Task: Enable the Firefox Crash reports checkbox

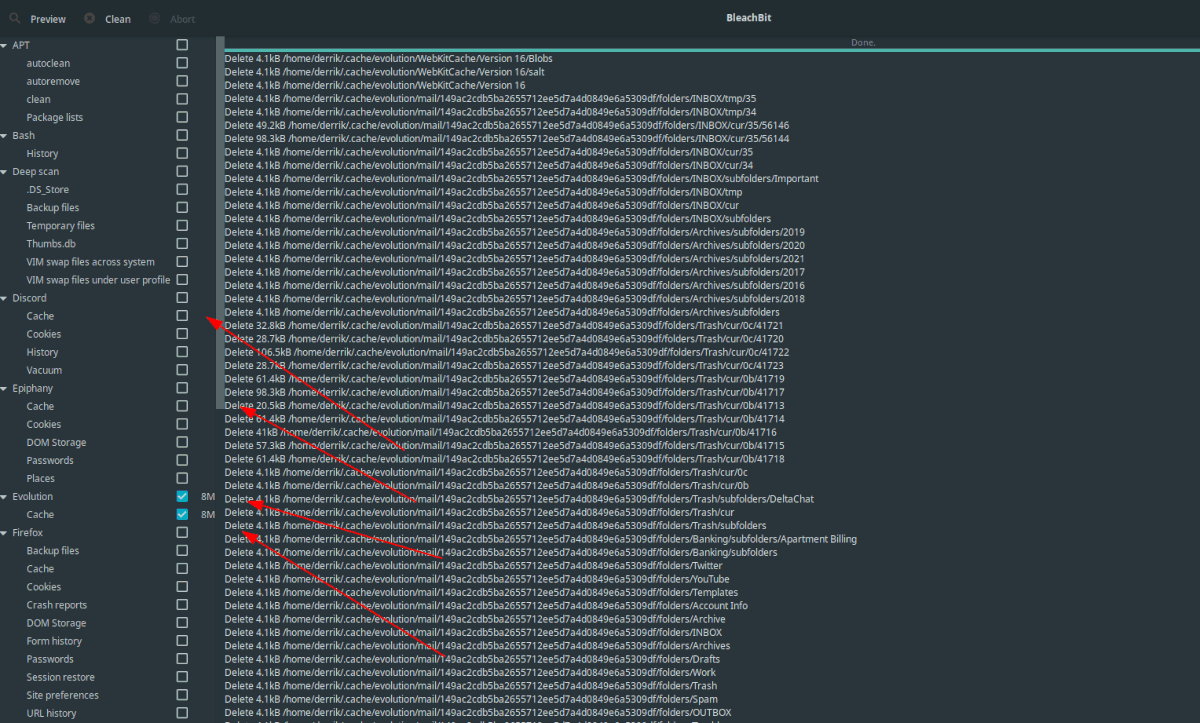Action: click(x=182, y=605)
